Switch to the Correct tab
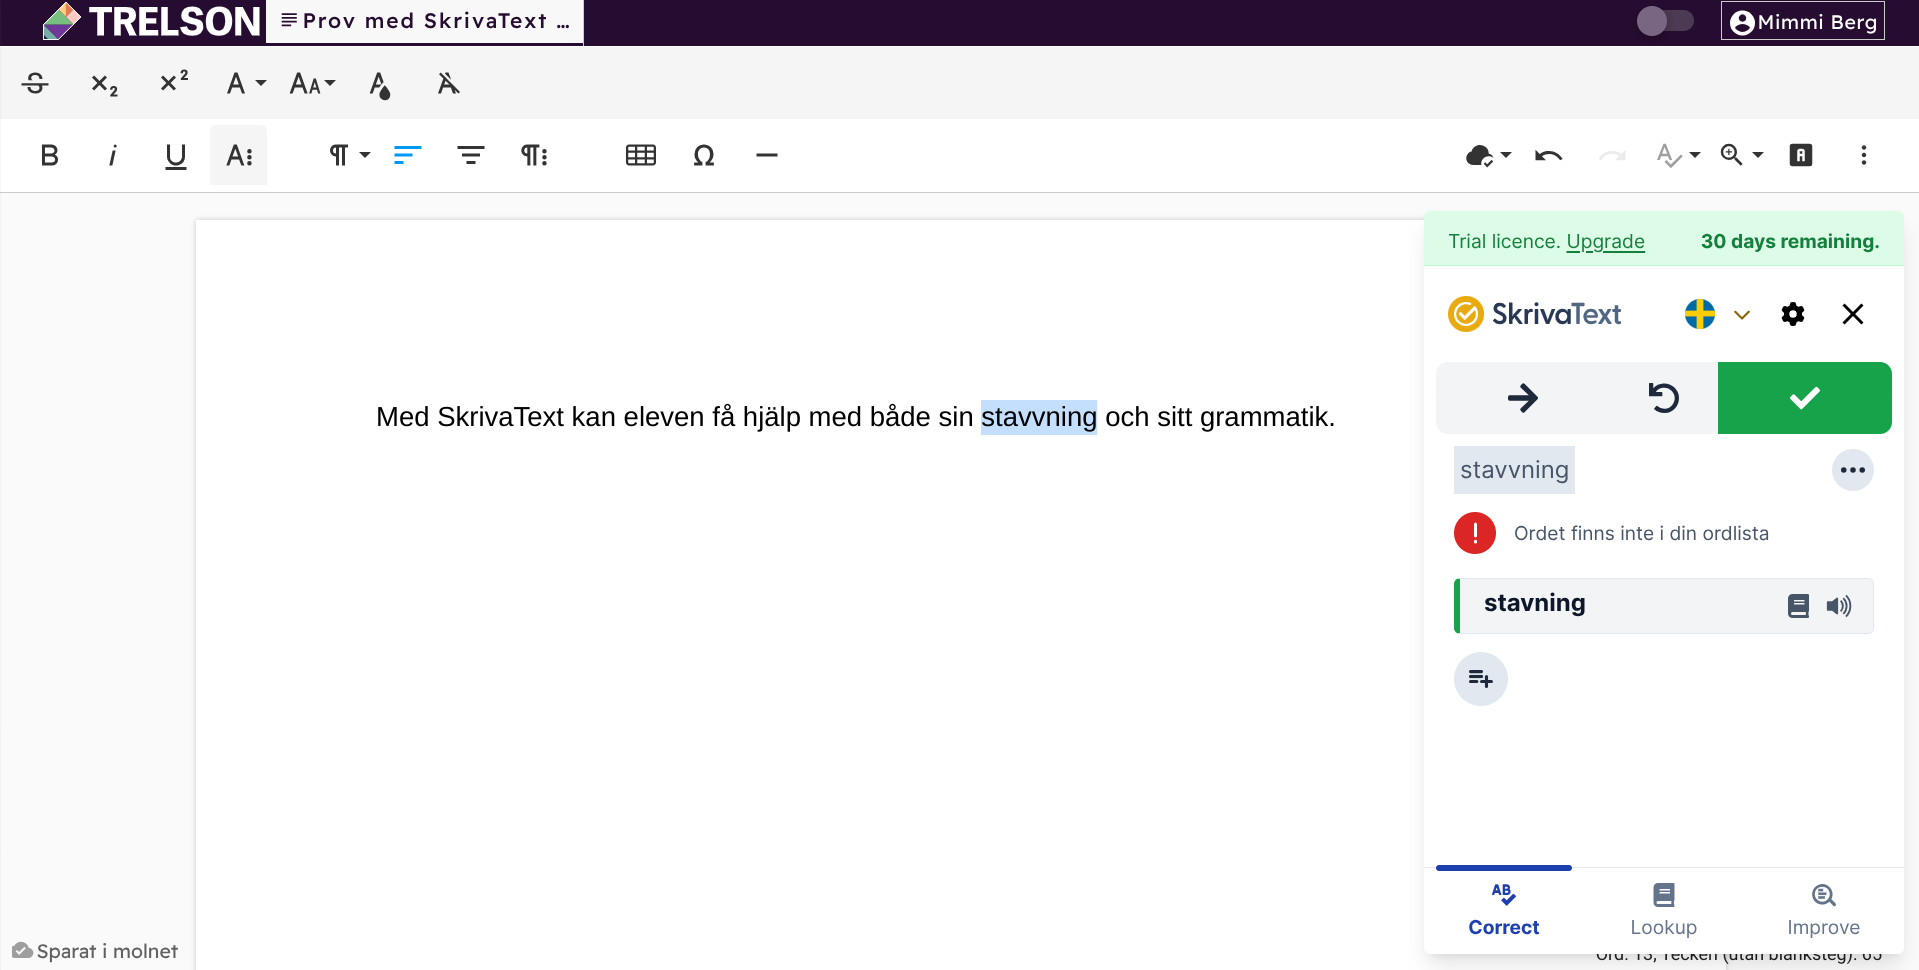This screenshot has height=970, width=1919. [x=1504, y=908]
